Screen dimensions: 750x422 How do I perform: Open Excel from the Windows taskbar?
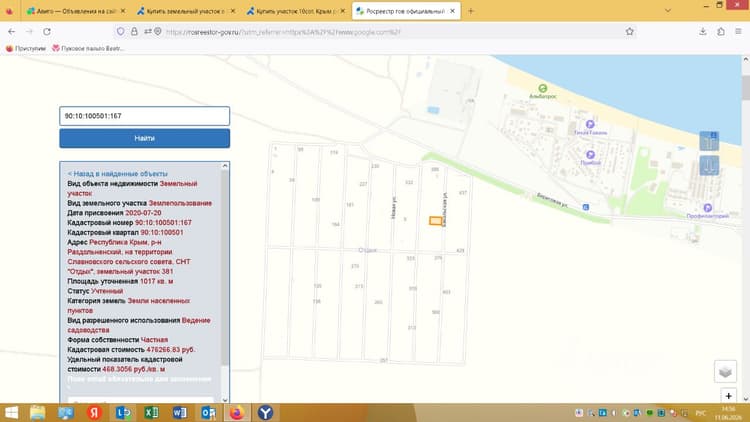point(151,412)
